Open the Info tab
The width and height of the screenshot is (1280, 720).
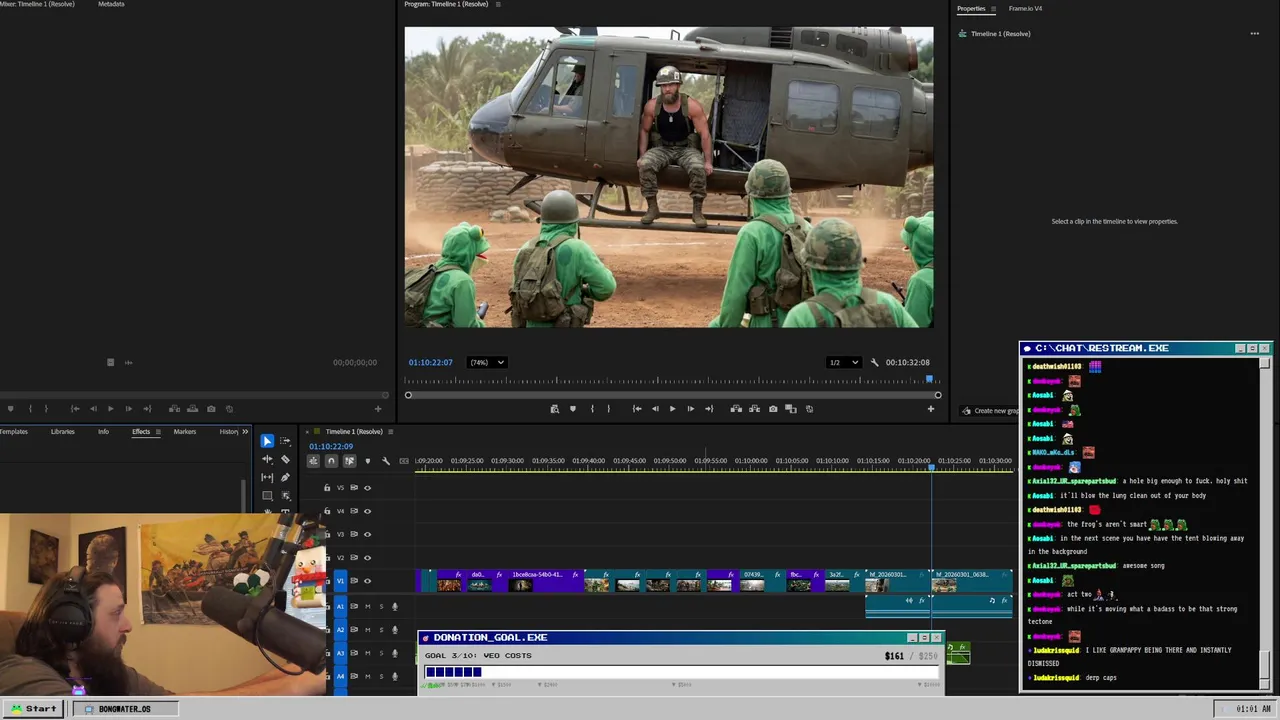[x=103, y=432]
